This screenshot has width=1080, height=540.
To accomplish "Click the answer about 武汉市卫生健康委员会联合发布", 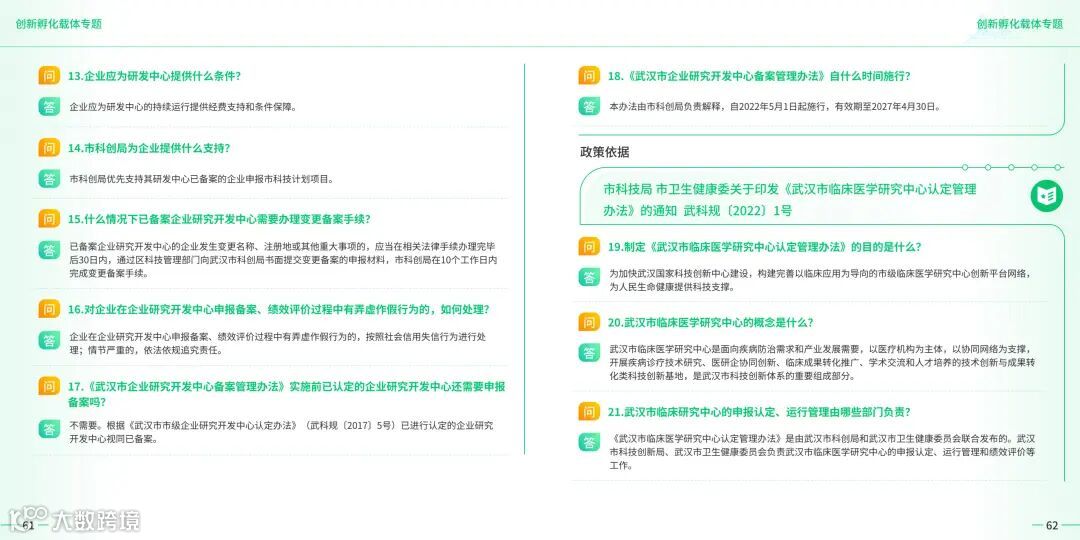I will pos(823,451).
